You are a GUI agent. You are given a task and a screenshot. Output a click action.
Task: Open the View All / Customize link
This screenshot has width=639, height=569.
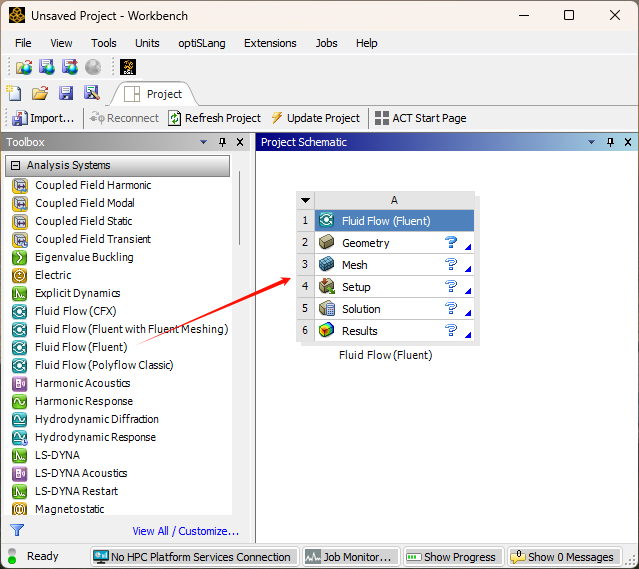pos(185,531)
